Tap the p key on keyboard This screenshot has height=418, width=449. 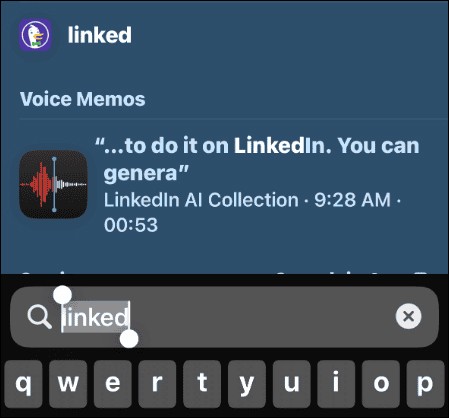tap(426, 384)
